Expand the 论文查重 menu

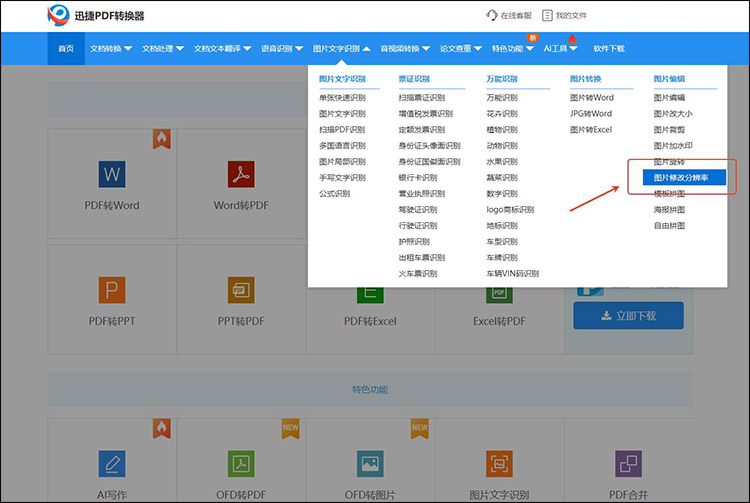click(461, 48)
